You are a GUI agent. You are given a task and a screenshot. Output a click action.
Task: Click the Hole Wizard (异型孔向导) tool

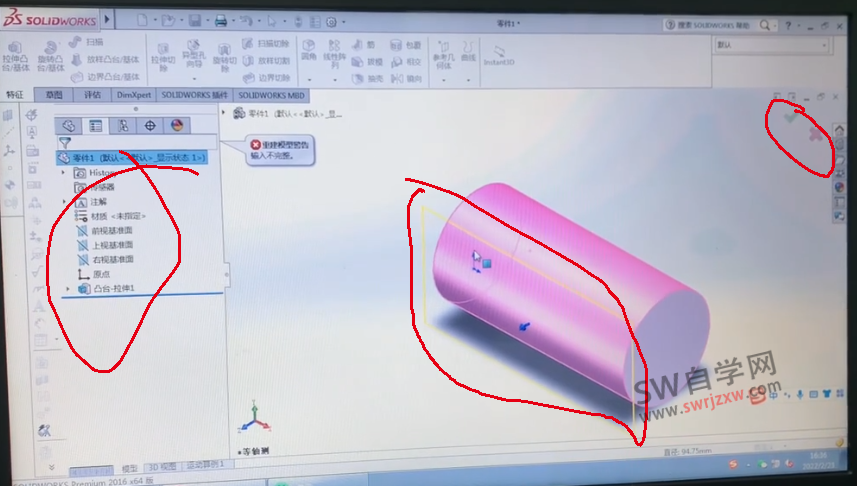[x=193, y=55]
